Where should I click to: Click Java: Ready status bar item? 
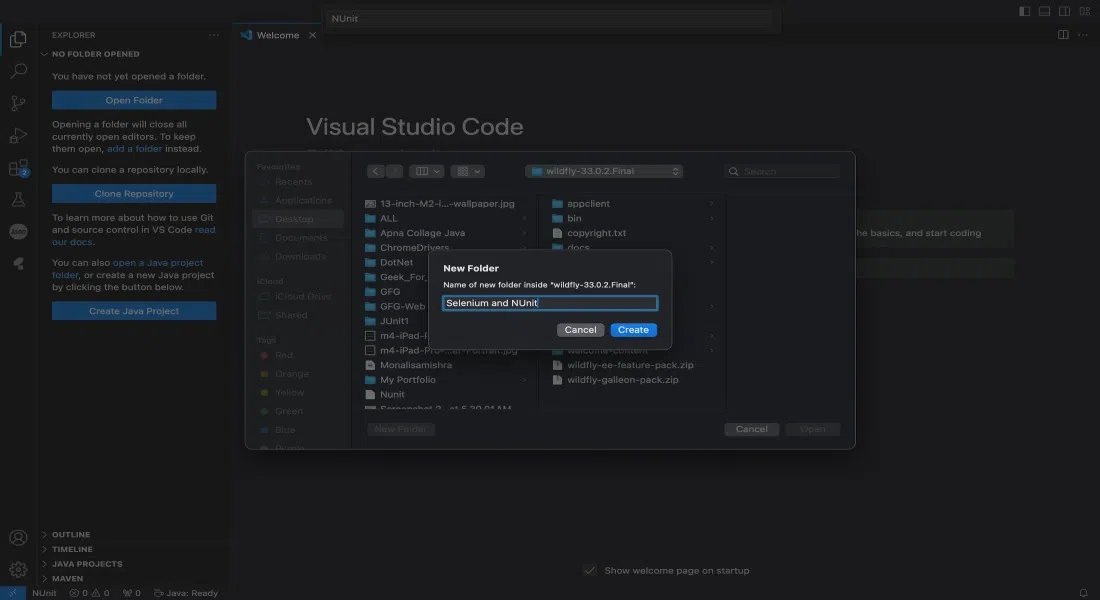click(186, 593)
